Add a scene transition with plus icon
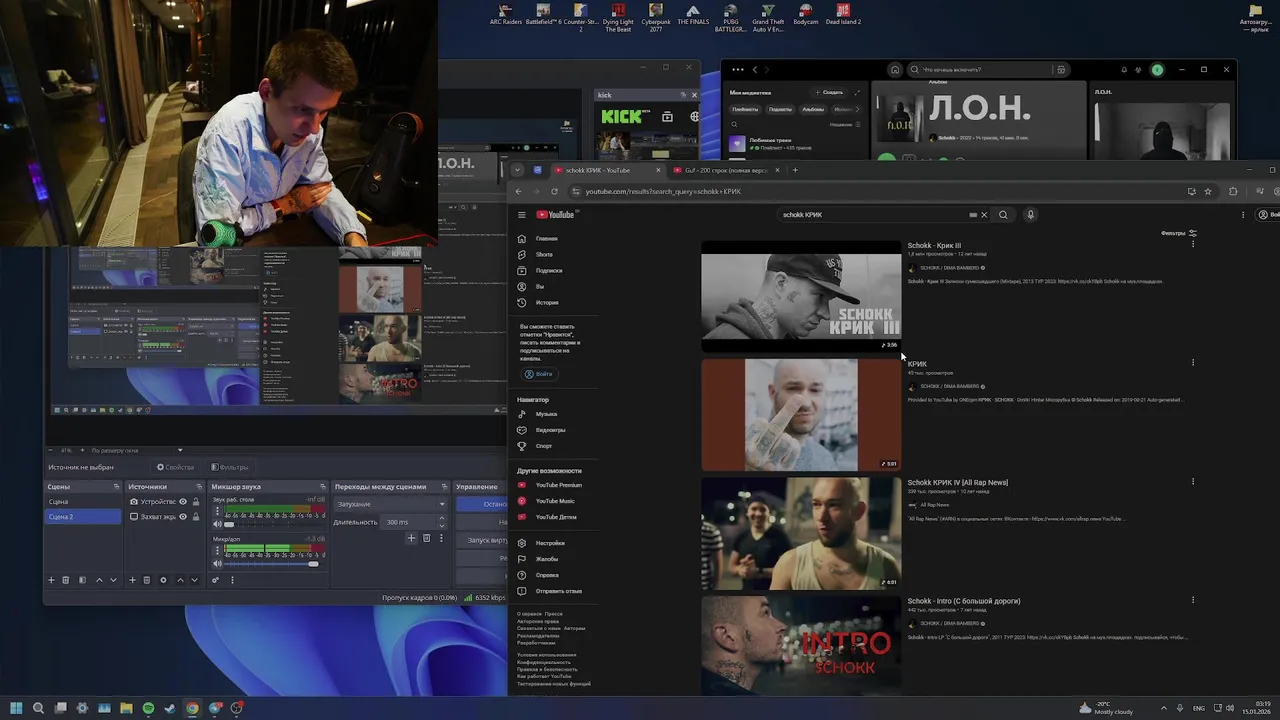 click(x=411, y=538)
